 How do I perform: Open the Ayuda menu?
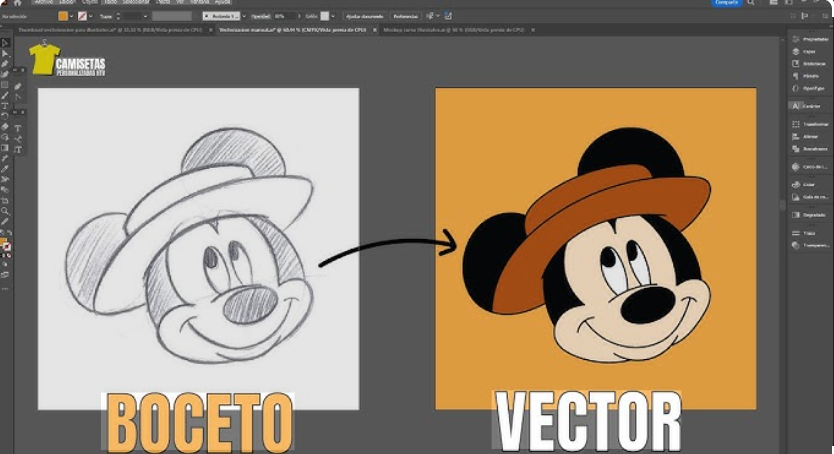(x=222, y=2)
